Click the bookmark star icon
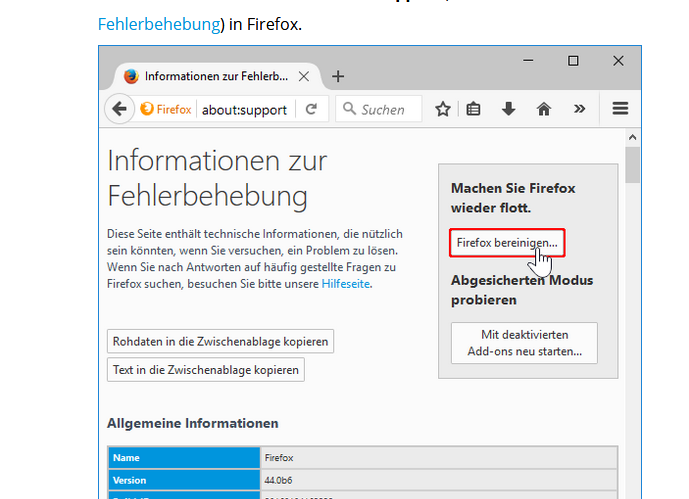 [442, 109]
